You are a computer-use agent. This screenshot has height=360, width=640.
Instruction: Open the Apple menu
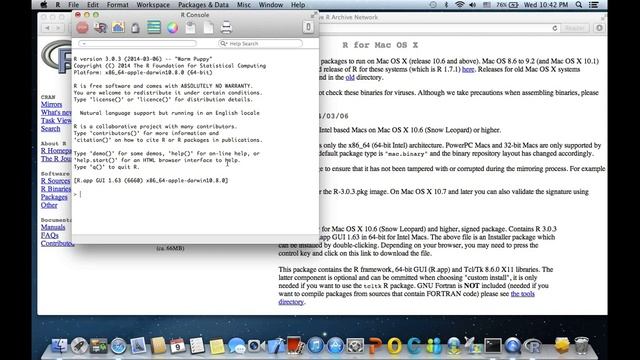coord(44,5)
